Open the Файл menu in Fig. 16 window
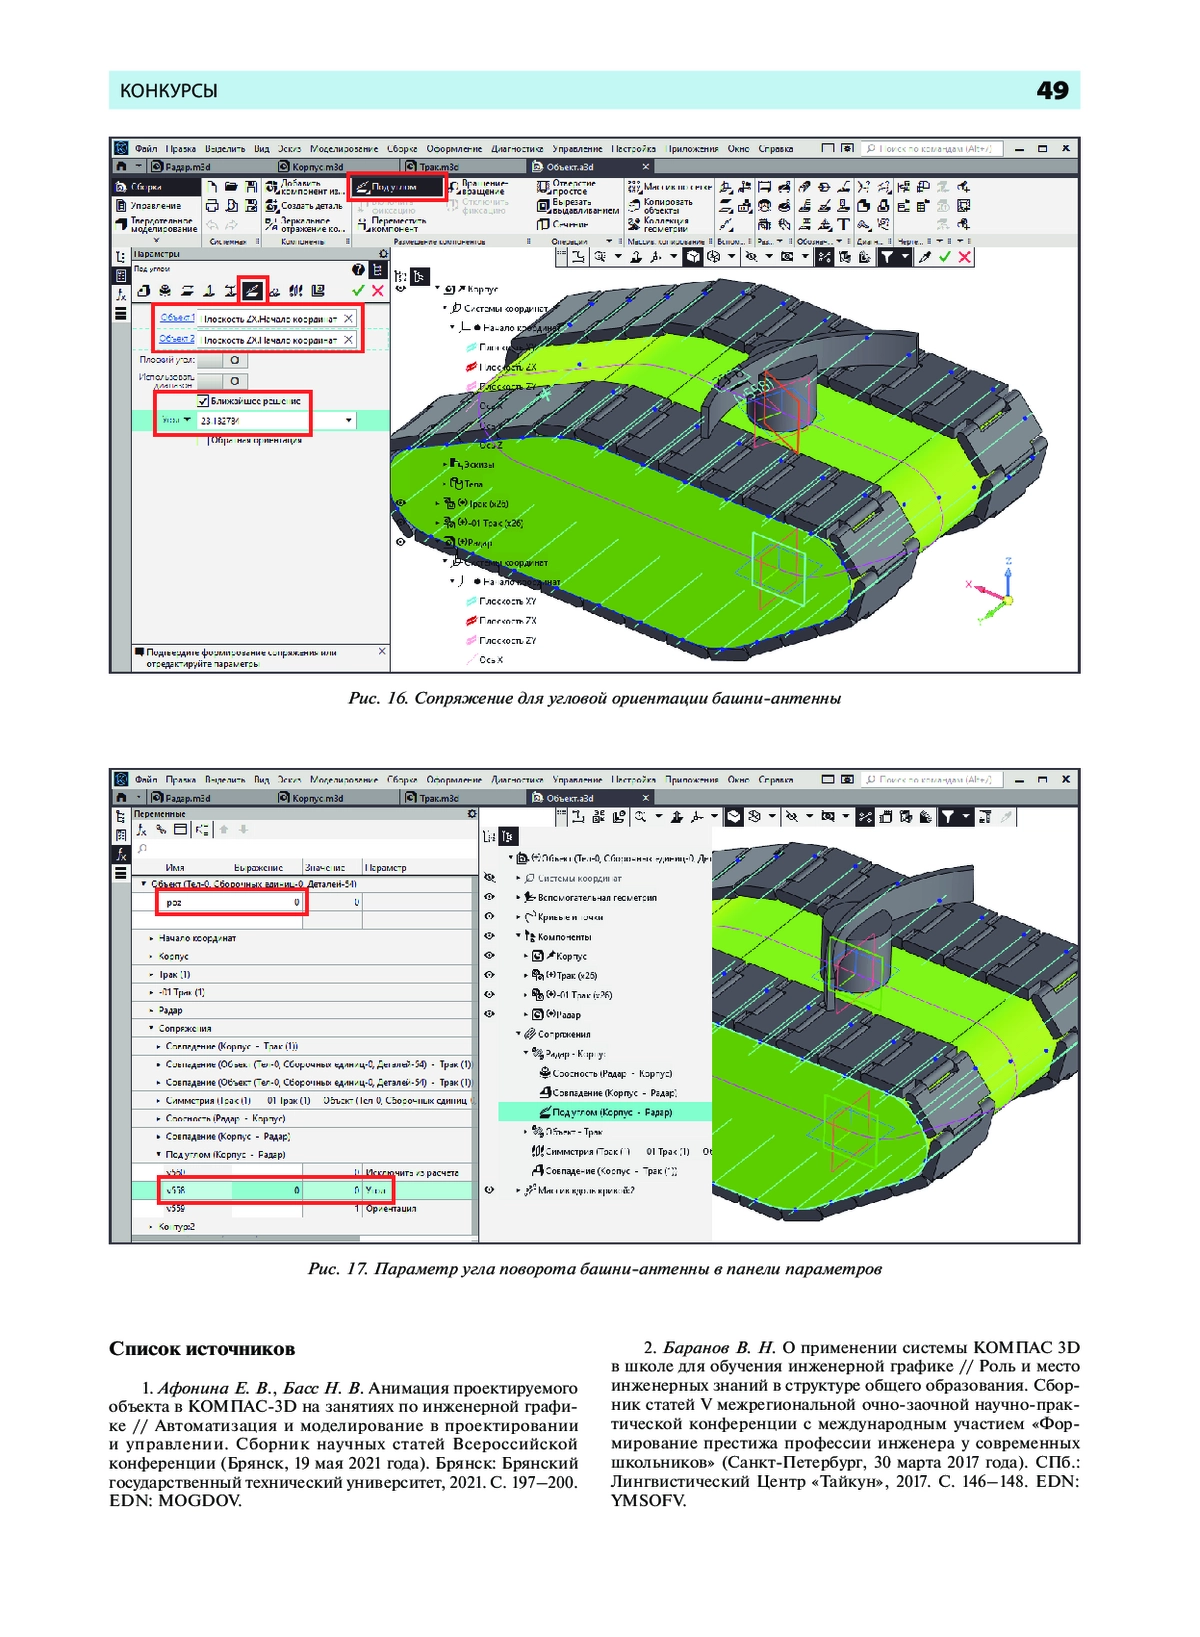The height and width of the screenshot is (1637, 1200). pos(146,149)
